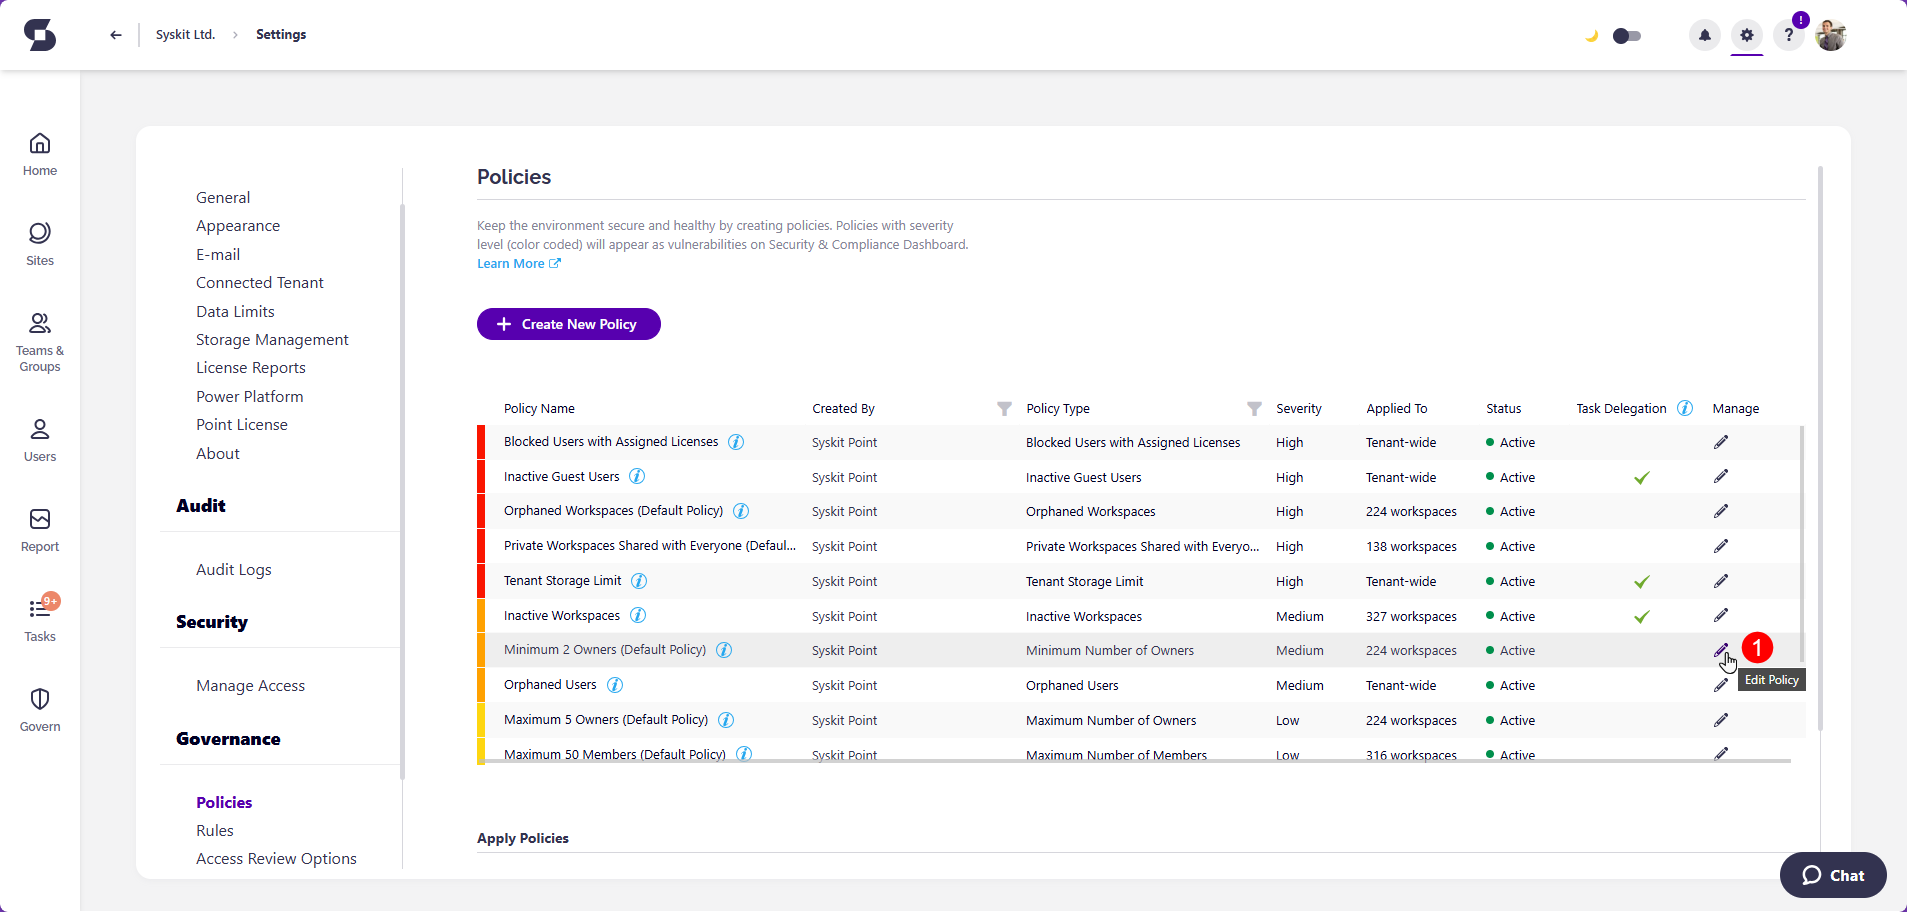Go to Storage Management settings

tap(272, 340)
